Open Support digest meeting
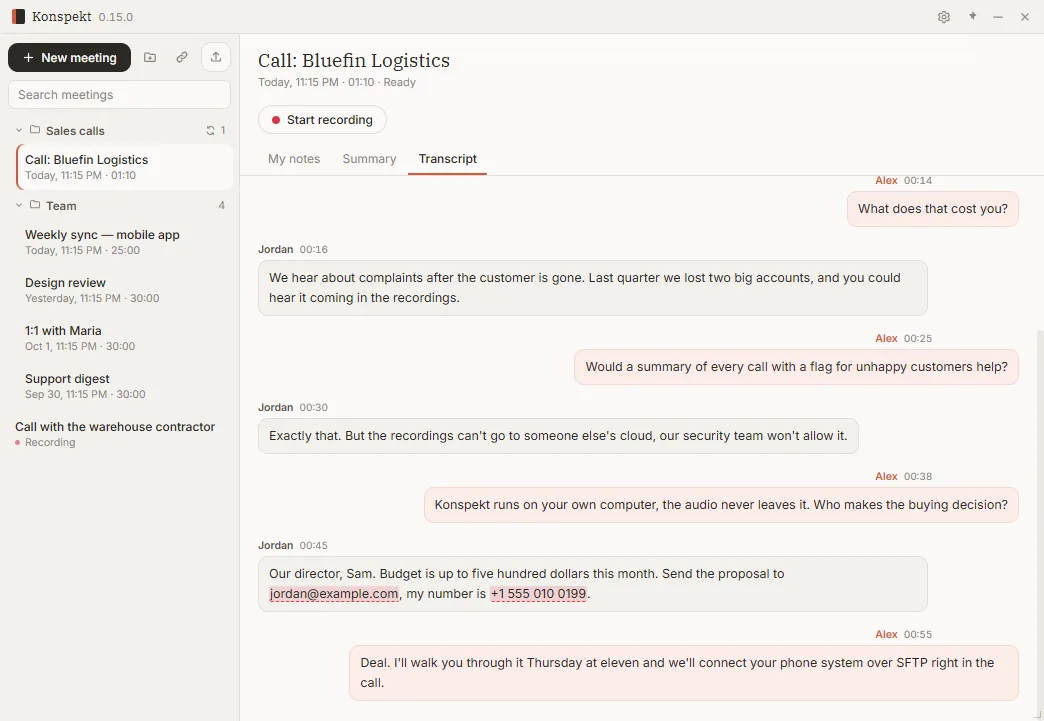Viewport: 1044px width, 721px height. tap(125, 386)
